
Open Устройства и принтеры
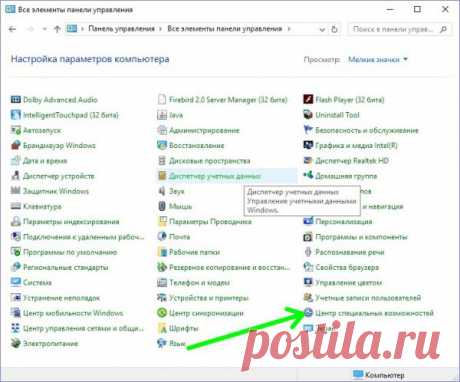[x=209, y=298]
